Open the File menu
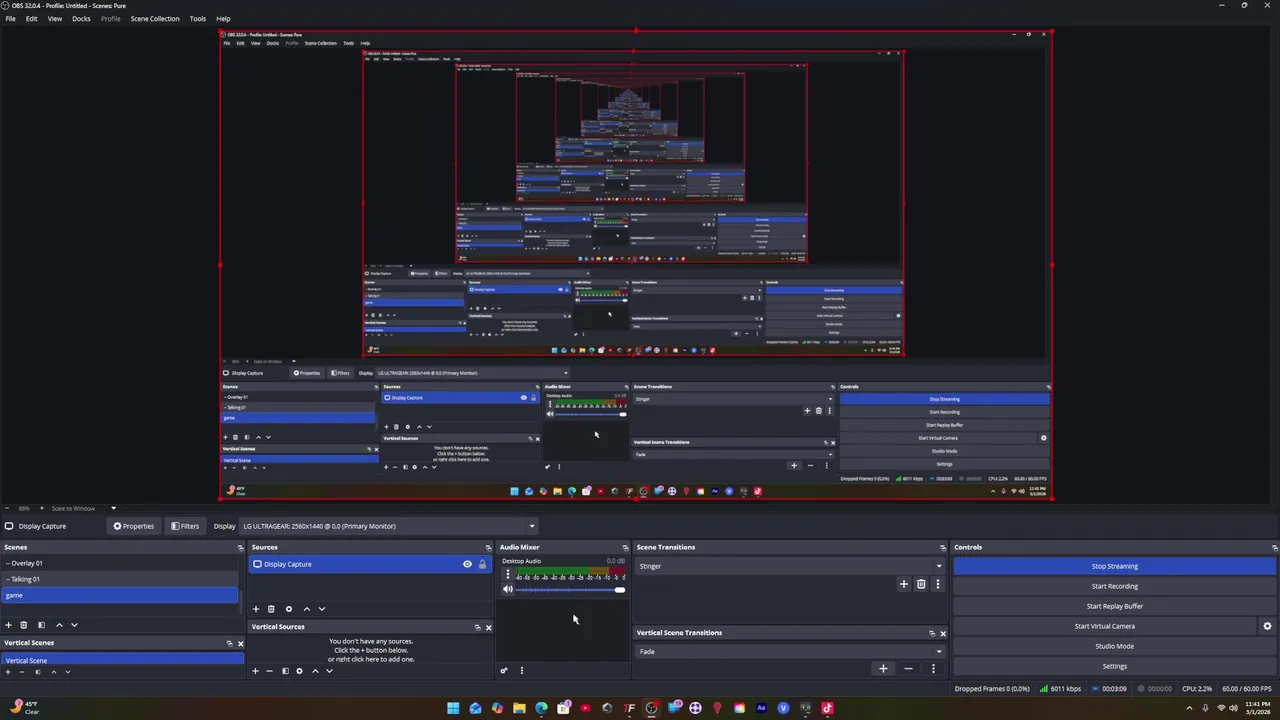The height and width of the screenshot is (720, 1280). click(x=10, y=19)
